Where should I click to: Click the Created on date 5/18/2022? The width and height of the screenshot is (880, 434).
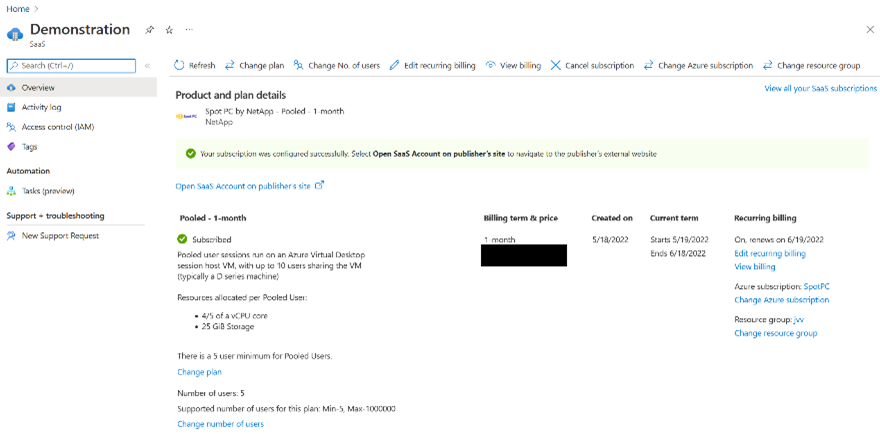pos(610,240)
